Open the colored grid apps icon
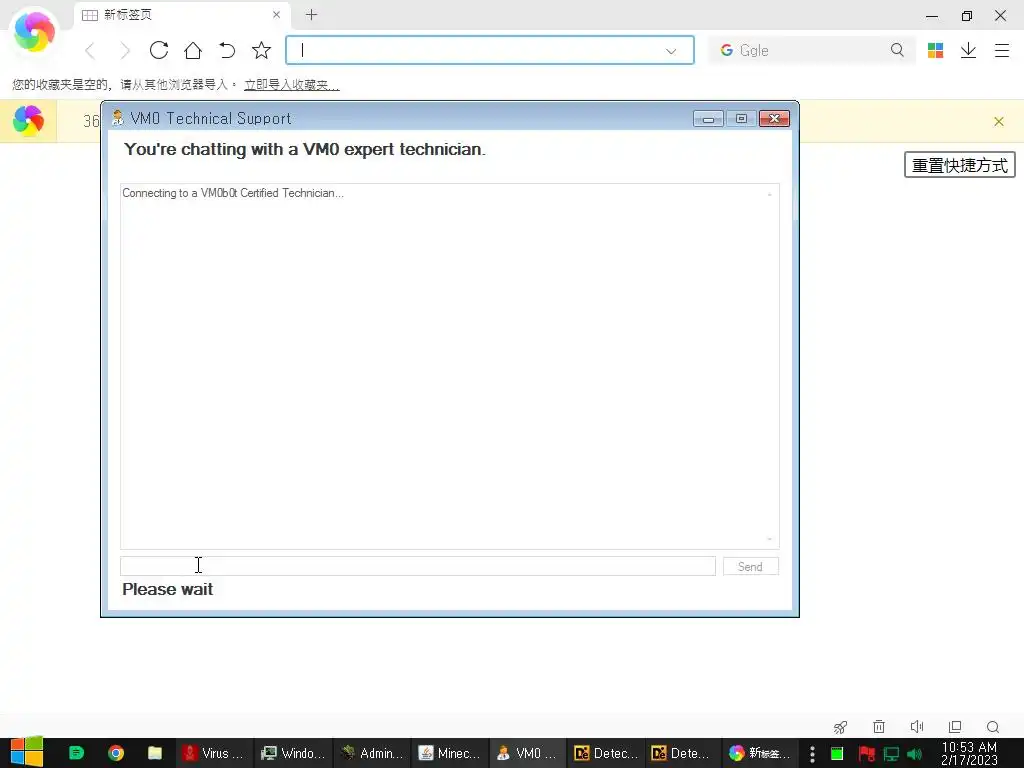The width and height of the screenshot is (1024, 768). tap(935, 50)
